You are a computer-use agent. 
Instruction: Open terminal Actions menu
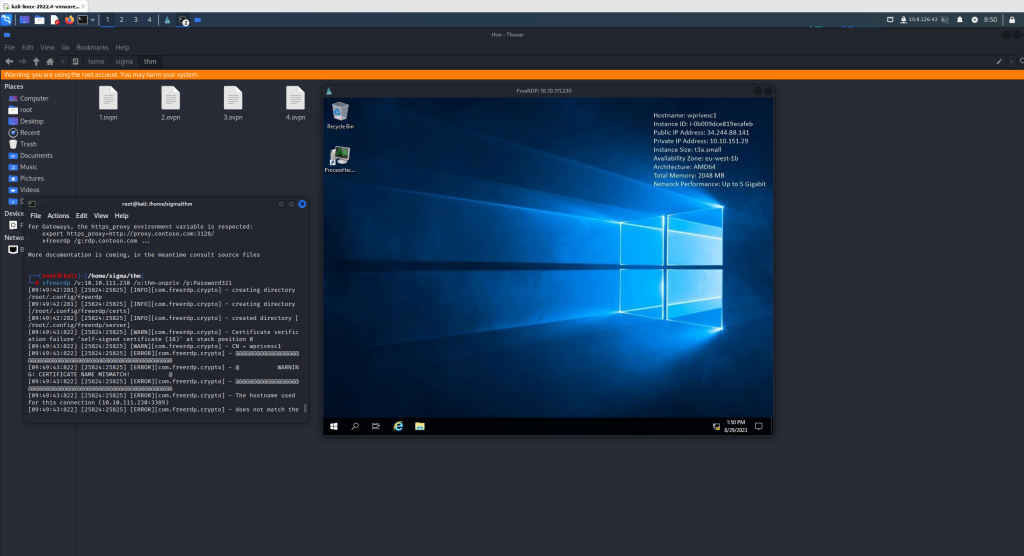point(58,216)
